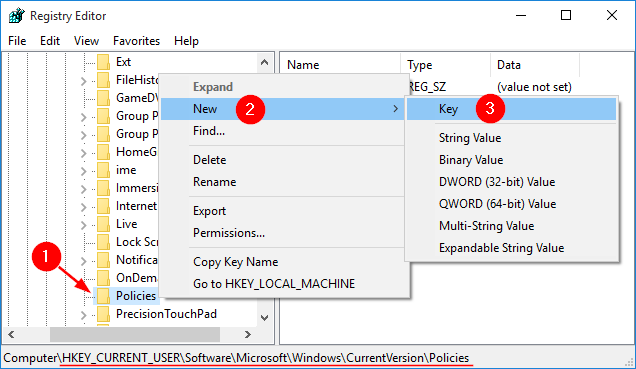The height and width of the screenshot is (369, 636).
Task: Close the Registry Editor window
Action: pos(612,16)
